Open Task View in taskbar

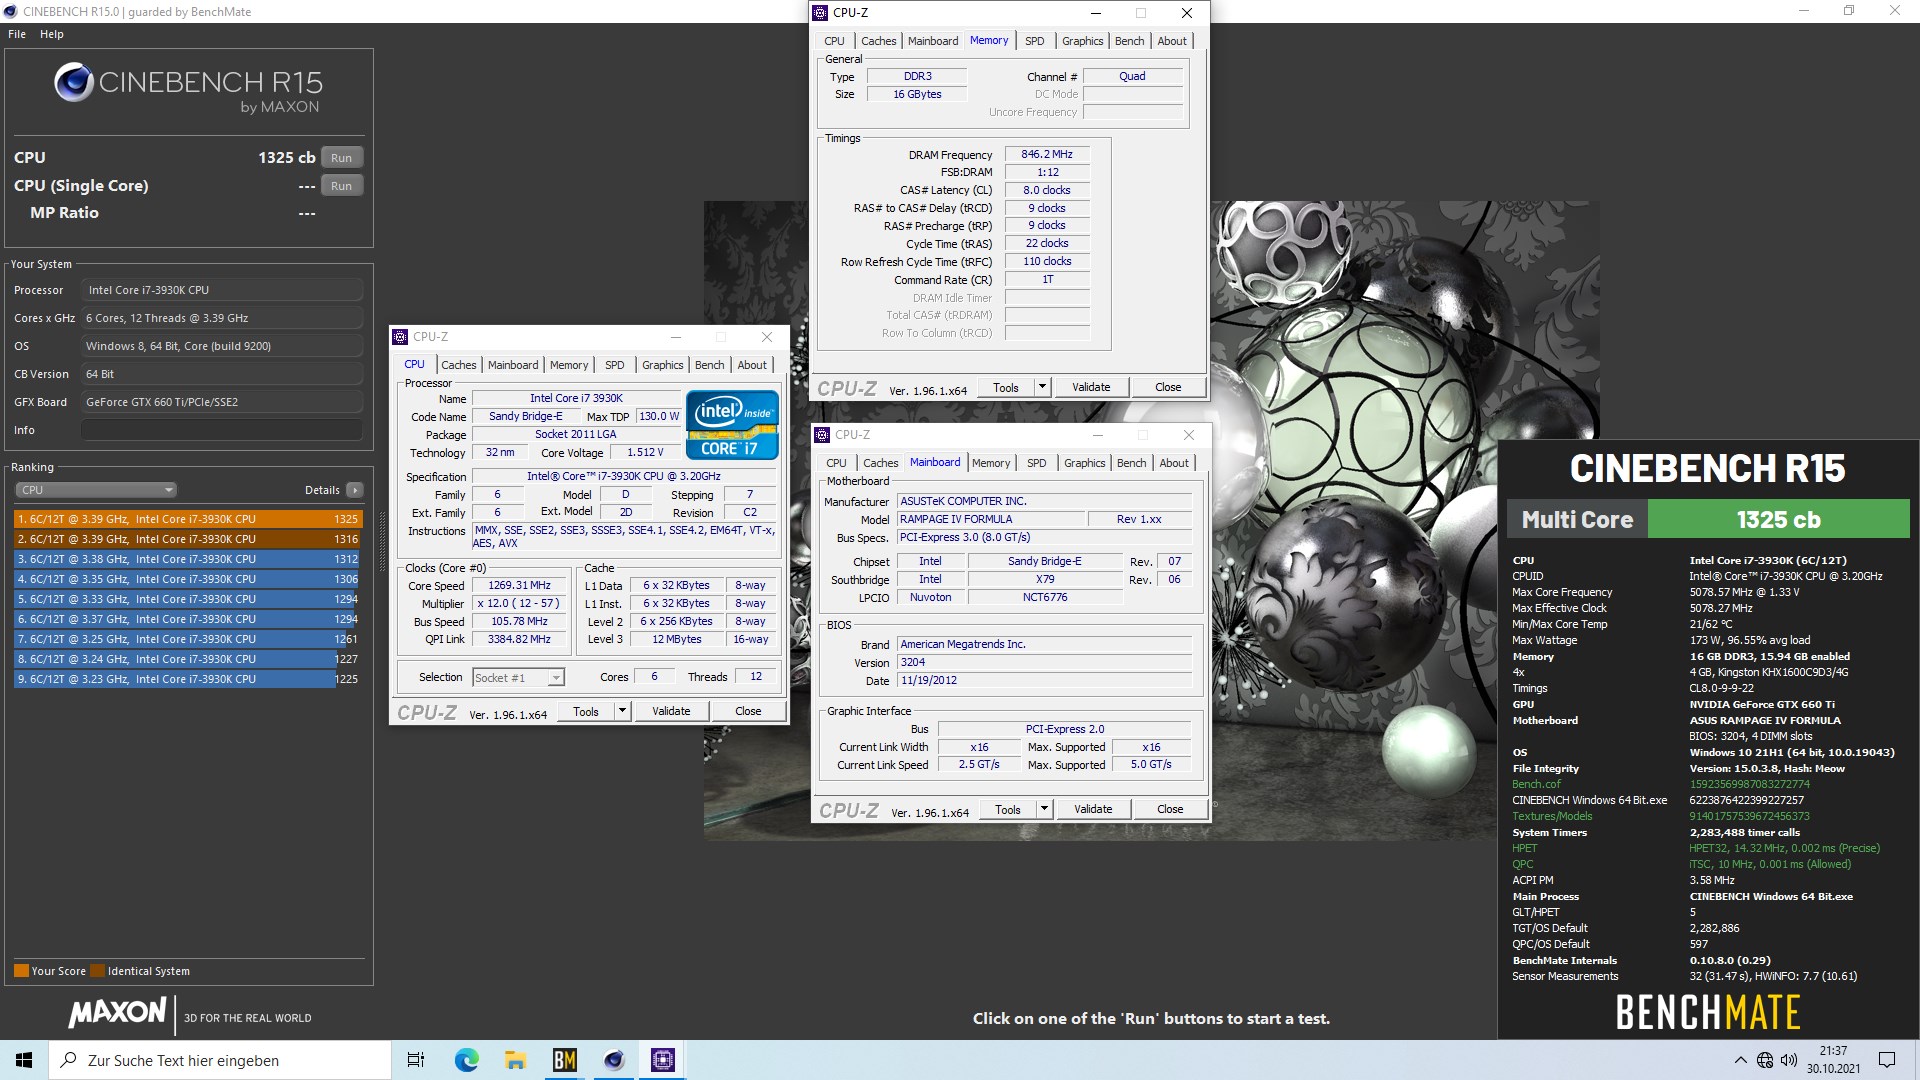pyautogui.click(x=416, y=1060)
